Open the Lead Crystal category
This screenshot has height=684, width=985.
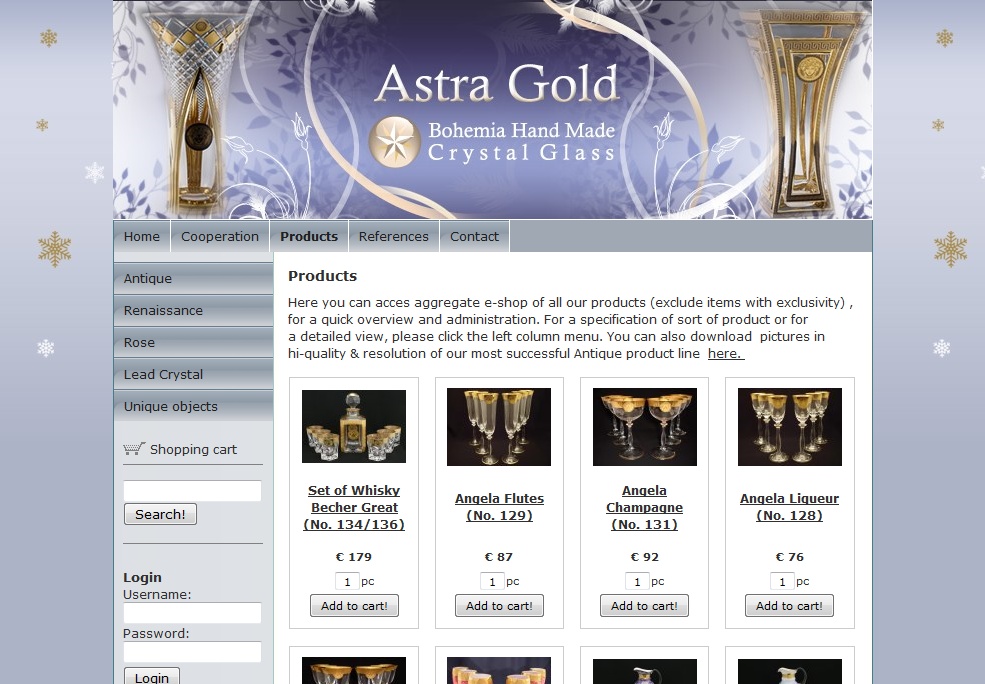point(193,374)
